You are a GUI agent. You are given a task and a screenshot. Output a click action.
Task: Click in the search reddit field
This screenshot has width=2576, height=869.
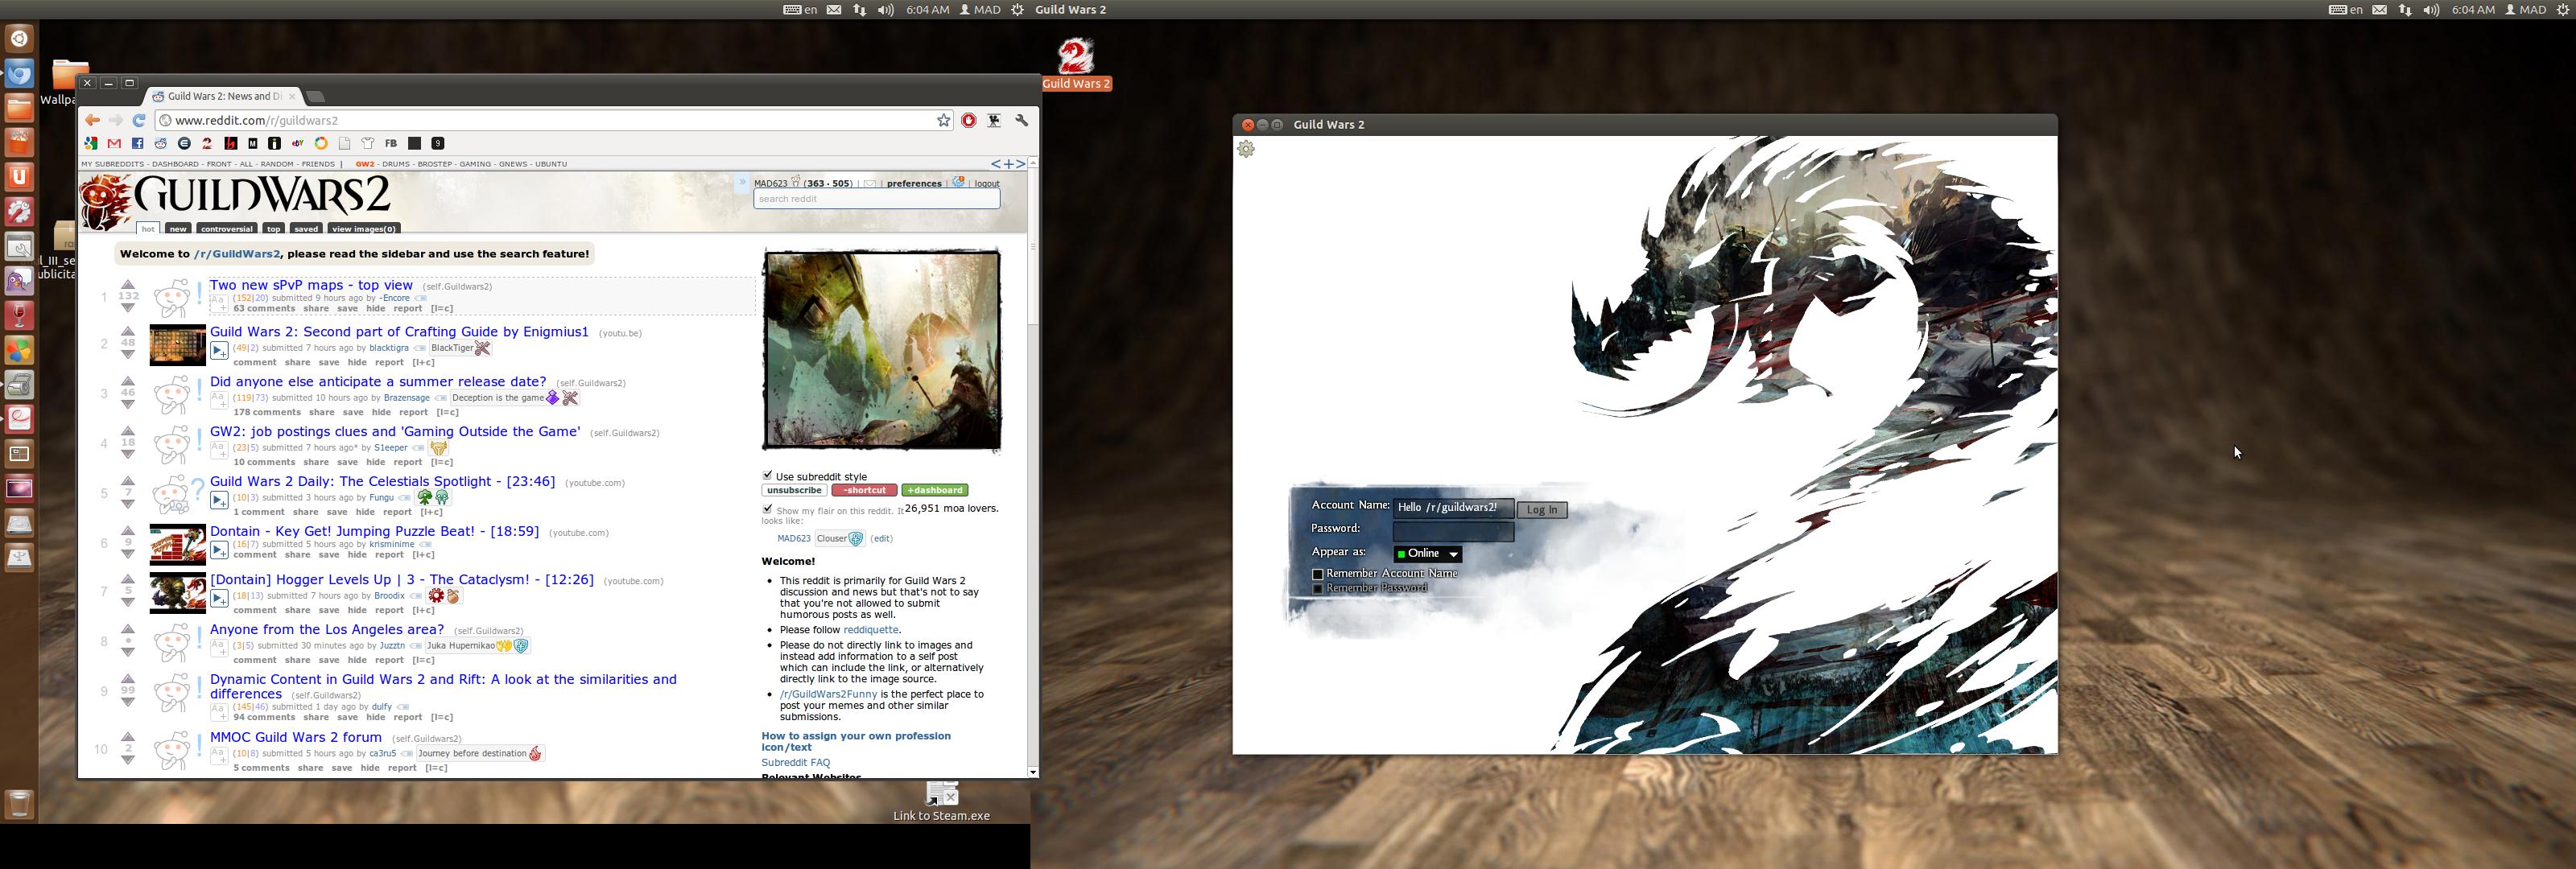(876, 199)
